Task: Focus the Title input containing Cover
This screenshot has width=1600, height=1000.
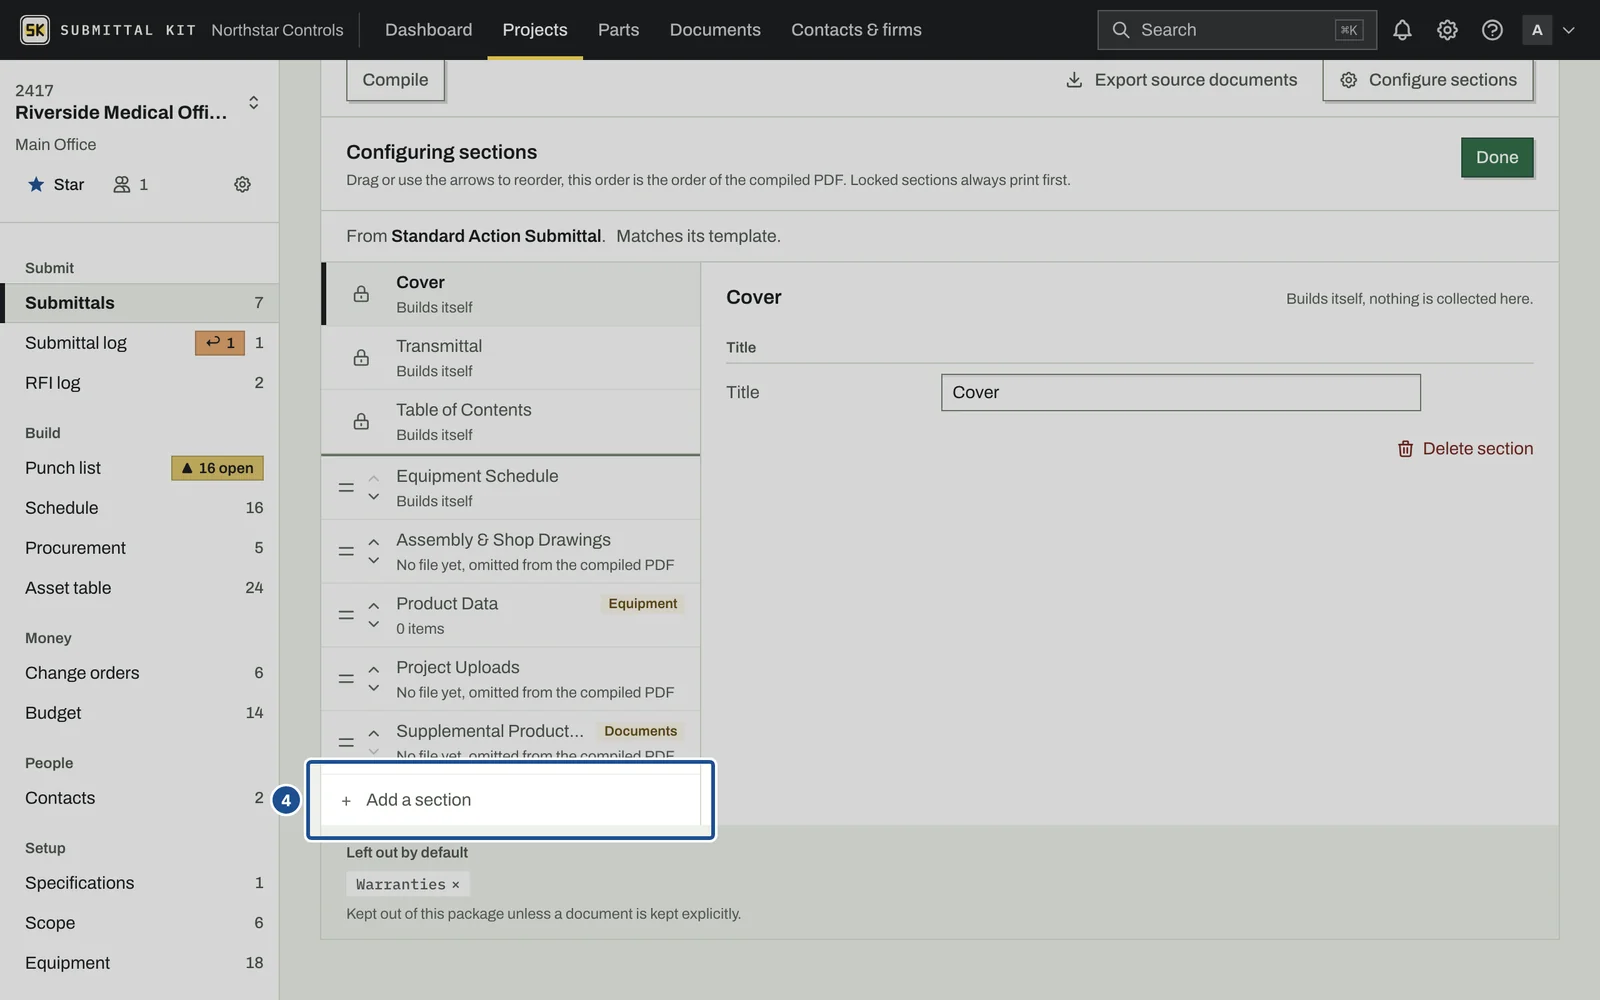Action: 1180,393
